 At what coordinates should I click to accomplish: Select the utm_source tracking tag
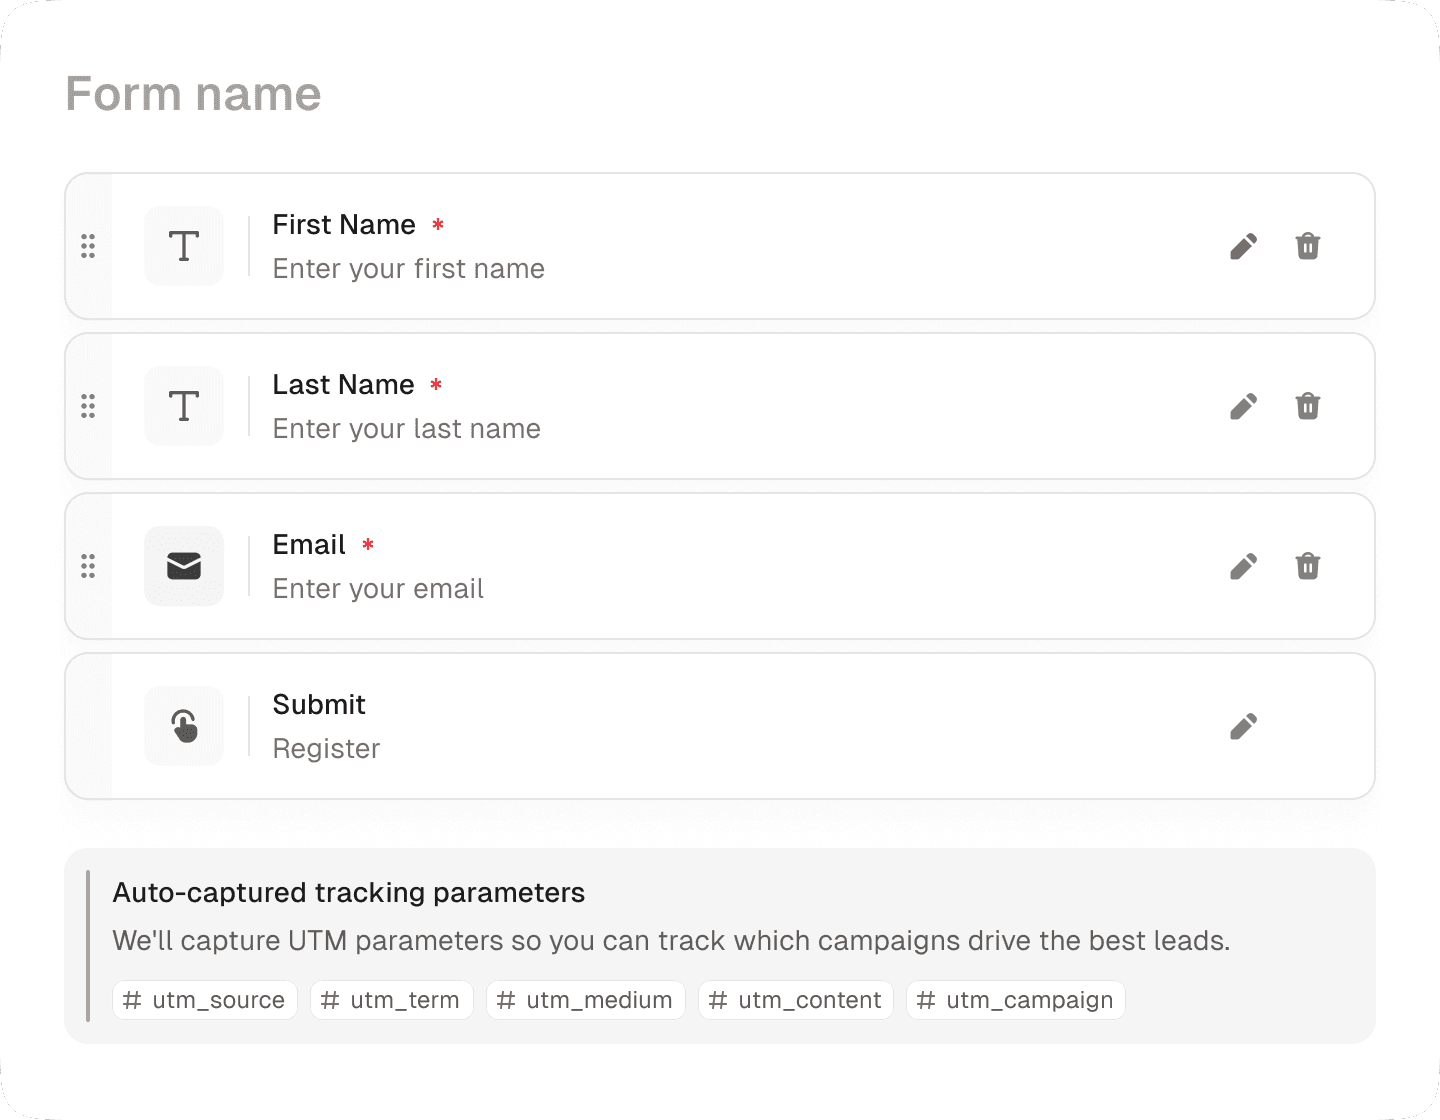click(204, 1000)
